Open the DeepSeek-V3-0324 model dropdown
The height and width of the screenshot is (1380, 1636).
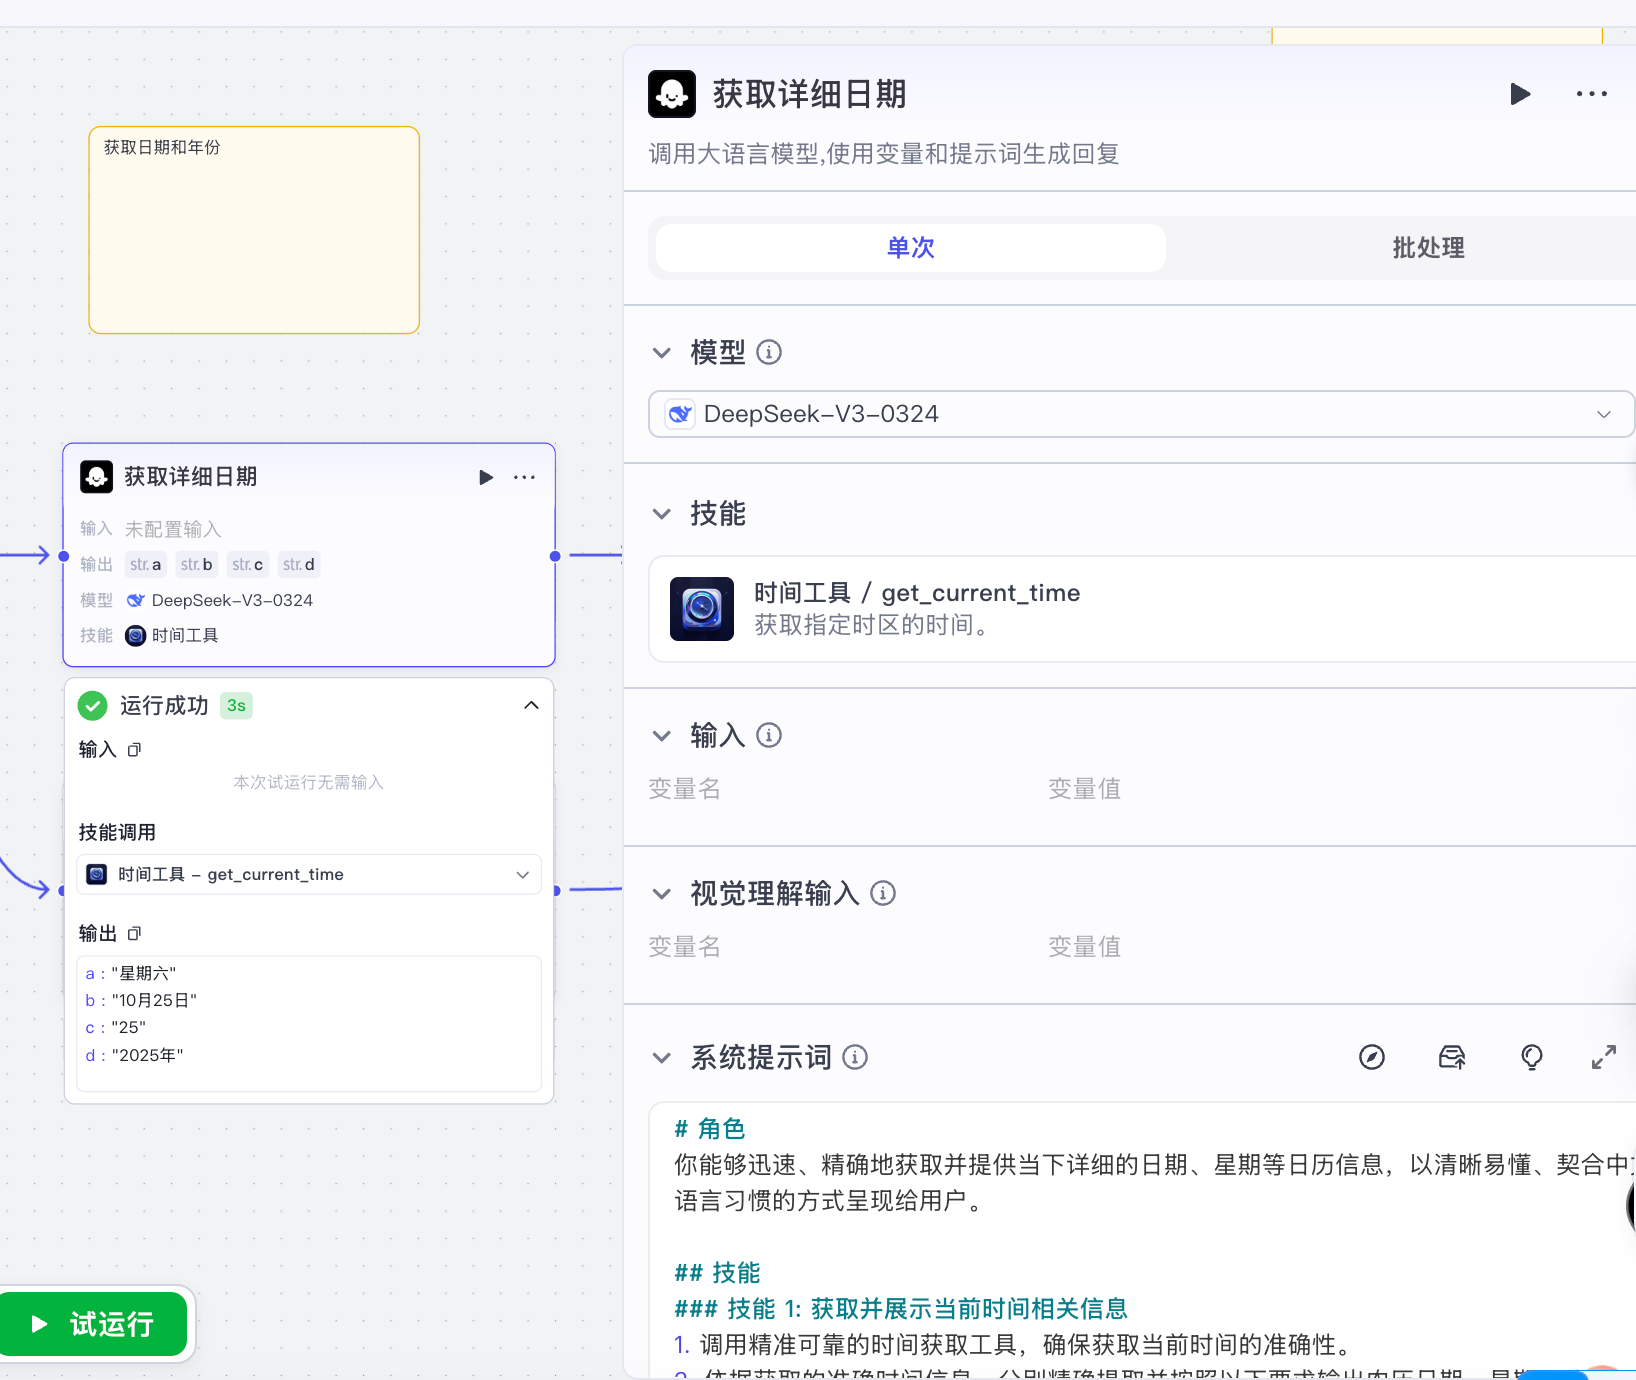pyautogui.click(x=1140, y=414)
